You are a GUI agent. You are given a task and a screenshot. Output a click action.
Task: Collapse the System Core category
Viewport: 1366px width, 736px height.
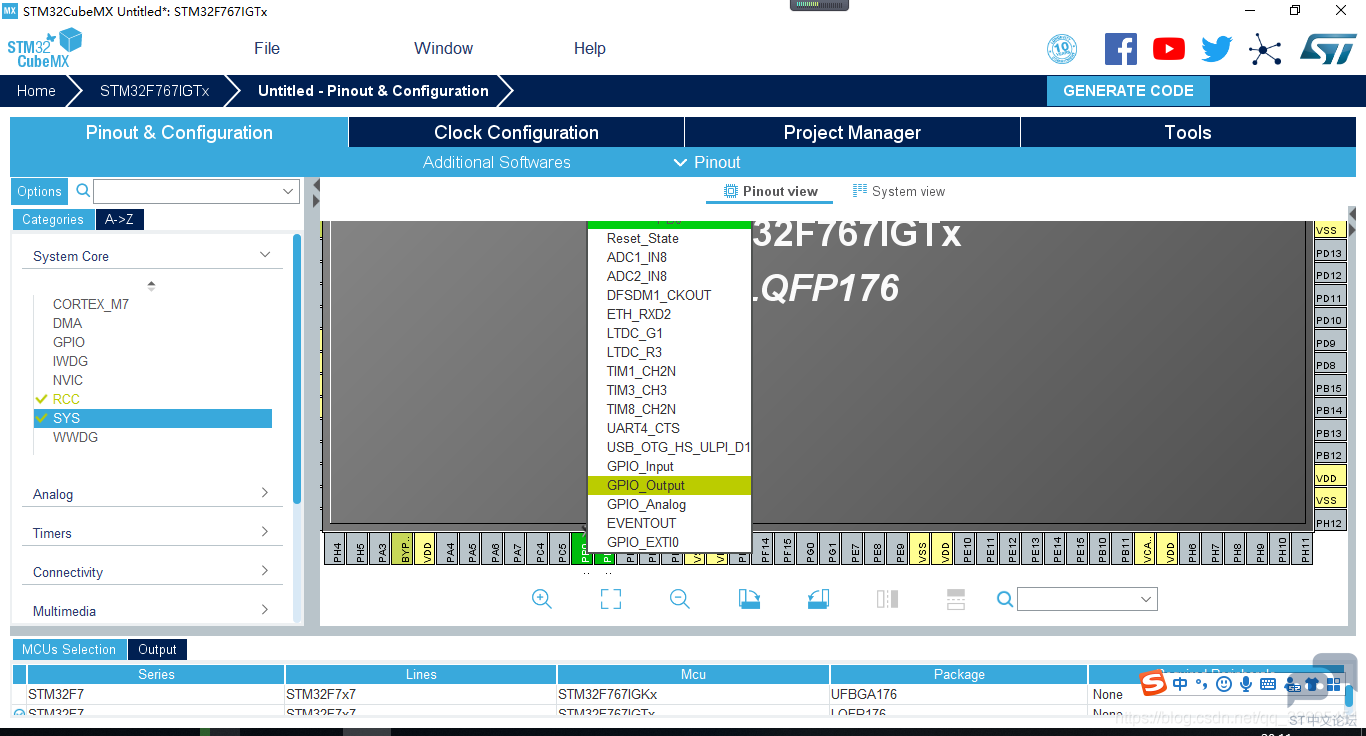coord(265,255)
